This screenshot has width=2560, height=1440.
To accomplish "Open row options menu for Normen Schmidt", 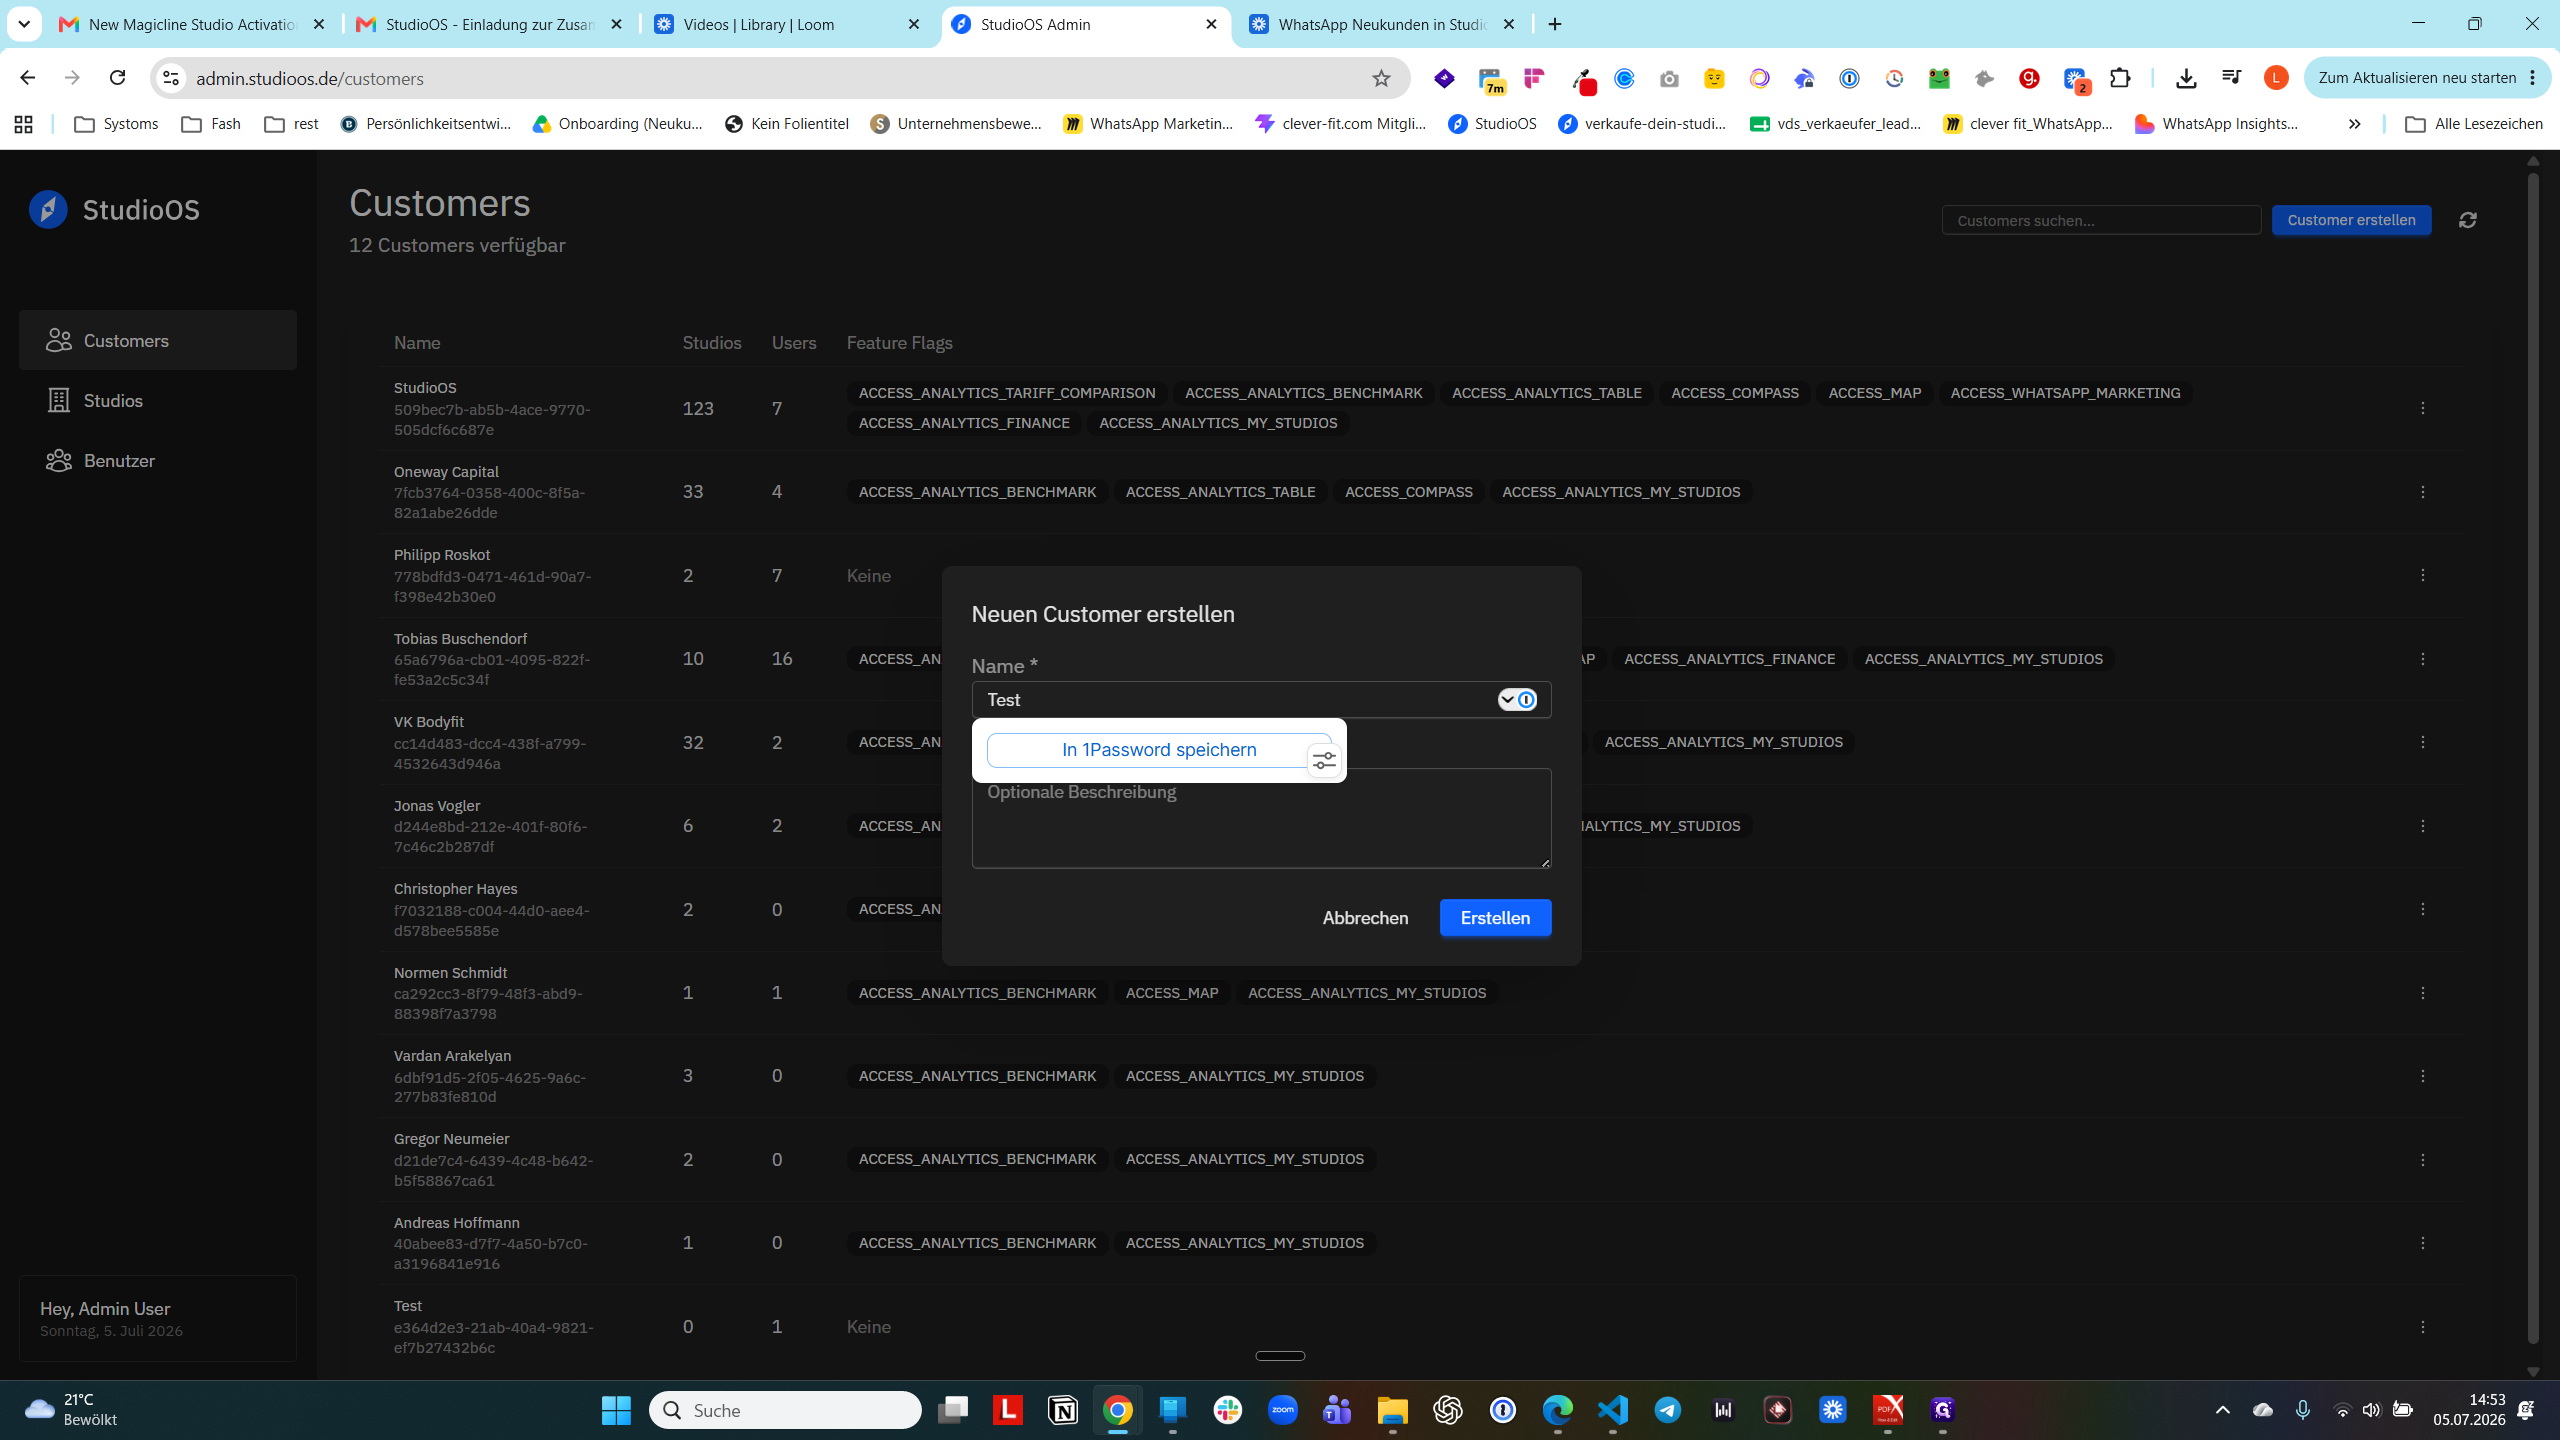I will click(2422, 993).
